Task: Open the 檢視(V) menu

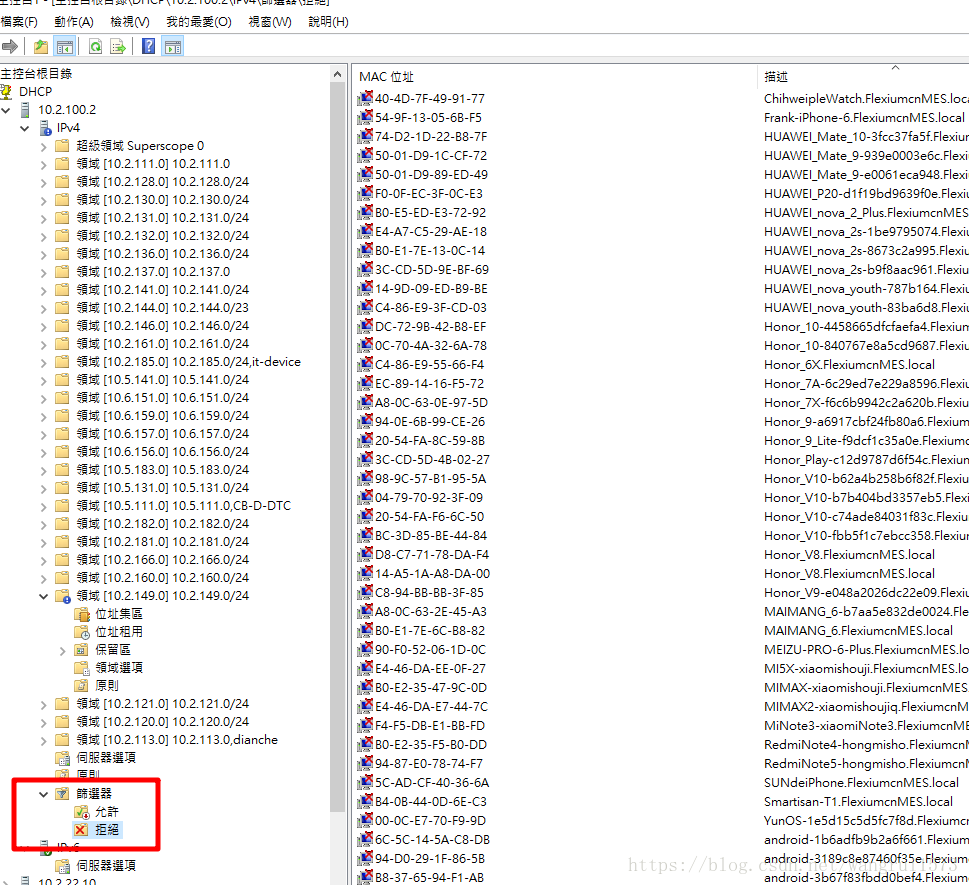Action: (x=130, y=22)
